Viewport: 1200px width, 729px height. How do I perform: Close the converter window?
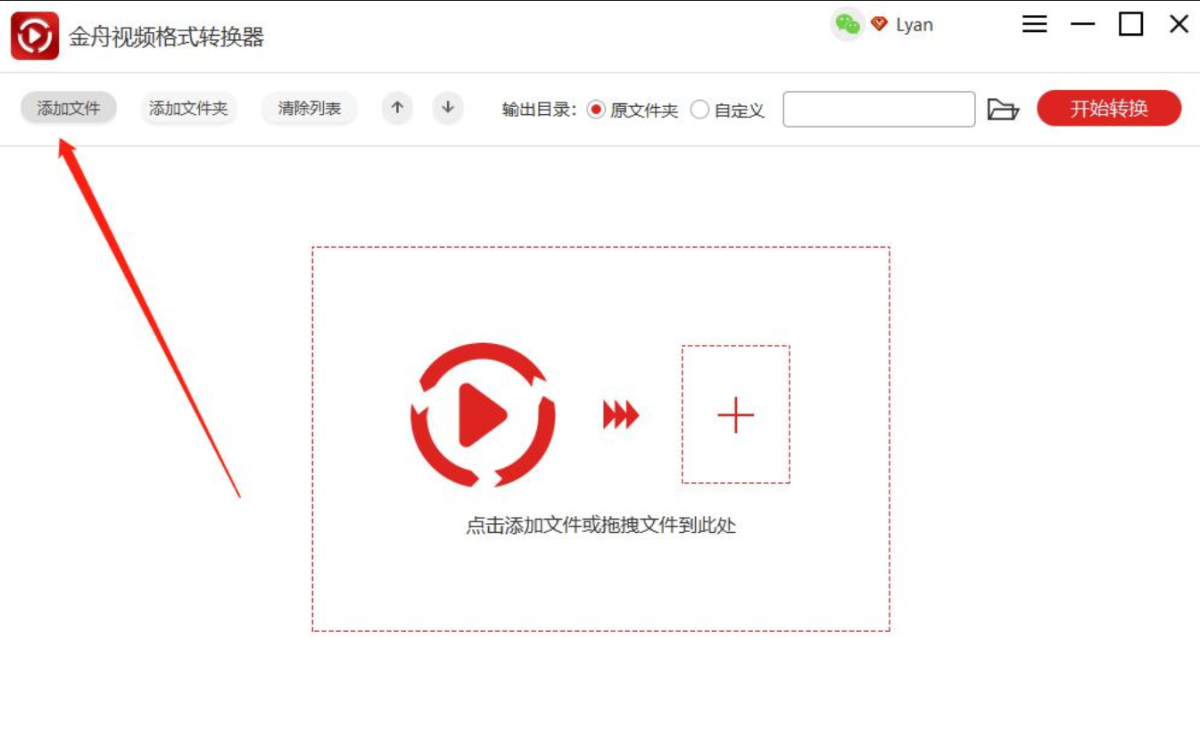point(1179,24)
